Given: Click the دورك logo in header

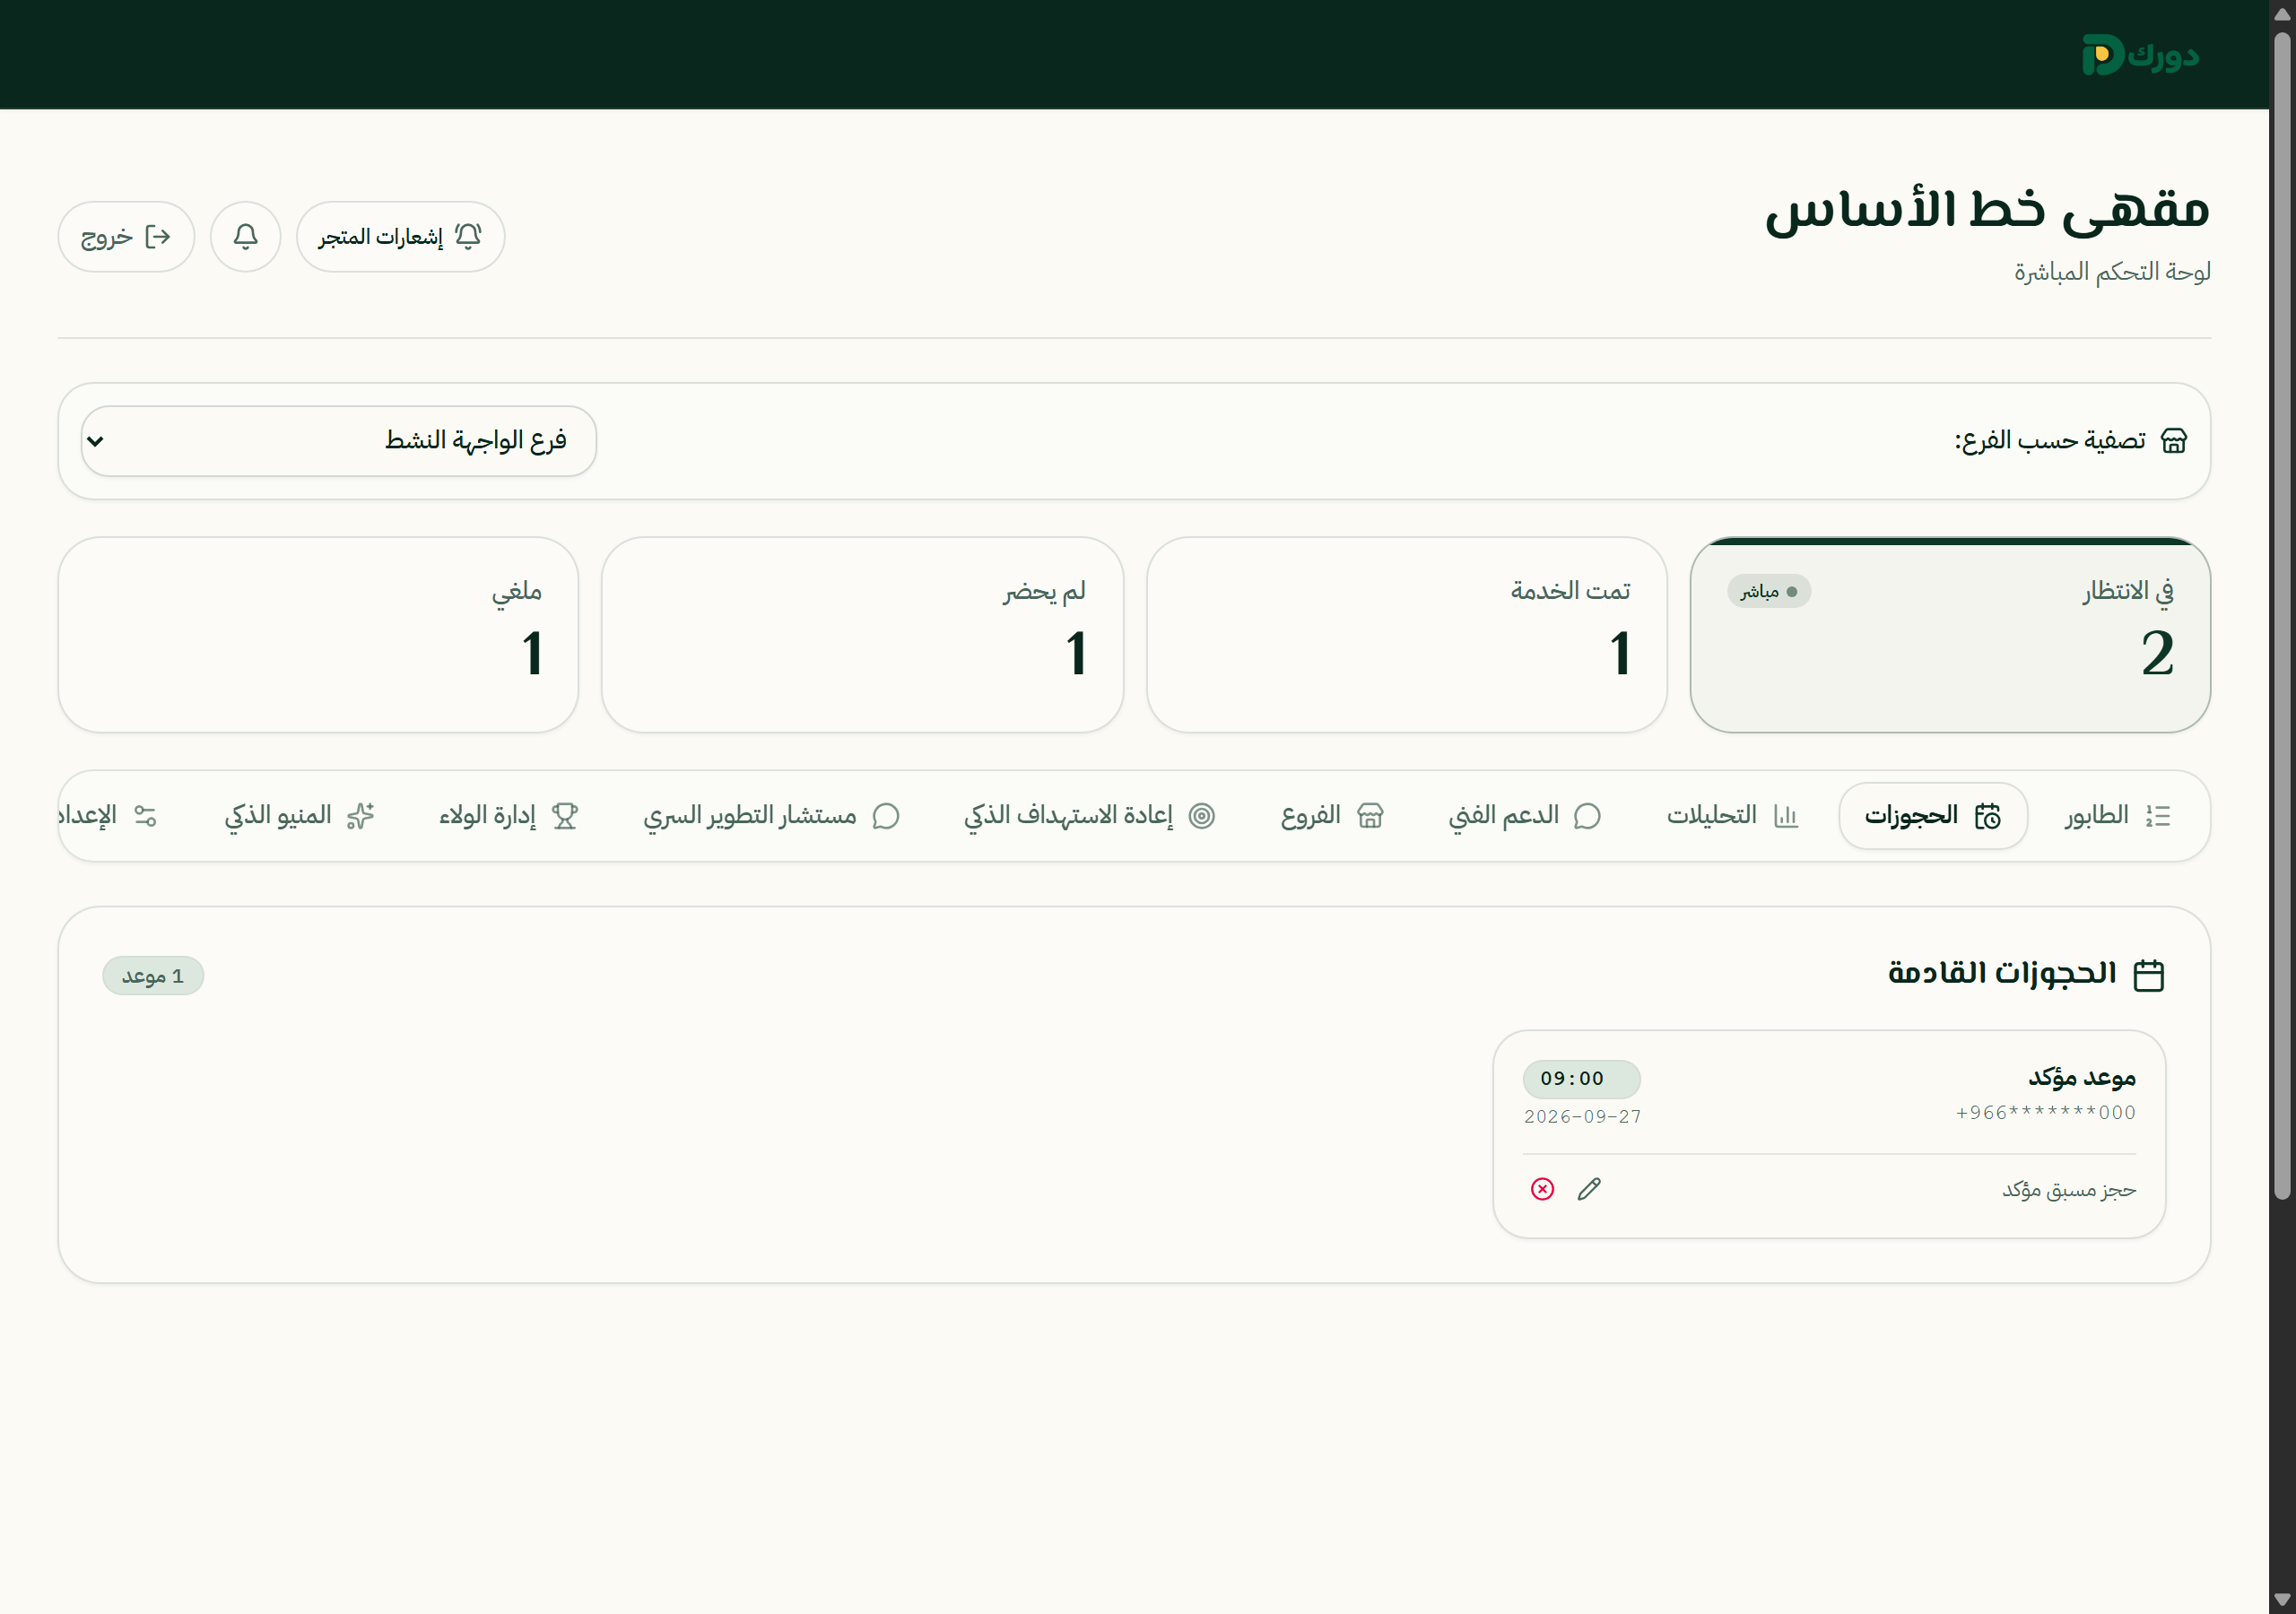Looking at the screenshot, I should coord(2140,55).
